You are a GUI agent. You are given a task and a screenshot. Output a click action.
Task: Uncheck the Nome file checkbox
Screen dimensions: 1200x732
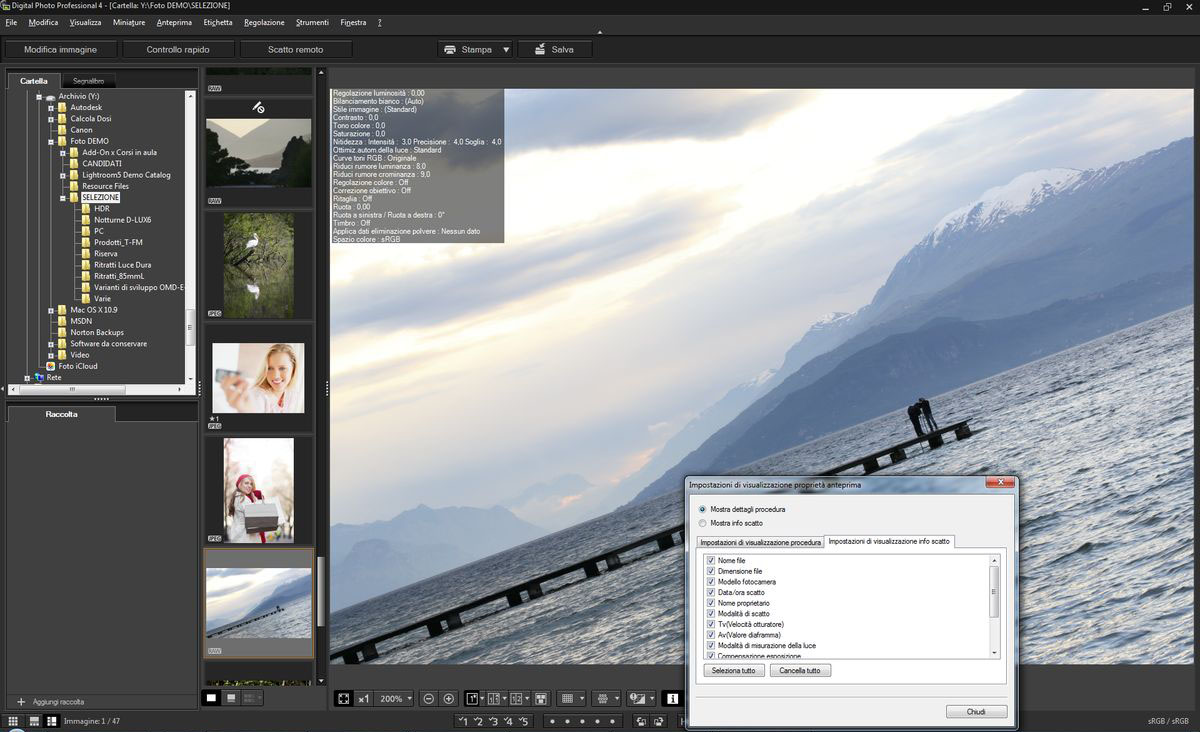[711, 561]
